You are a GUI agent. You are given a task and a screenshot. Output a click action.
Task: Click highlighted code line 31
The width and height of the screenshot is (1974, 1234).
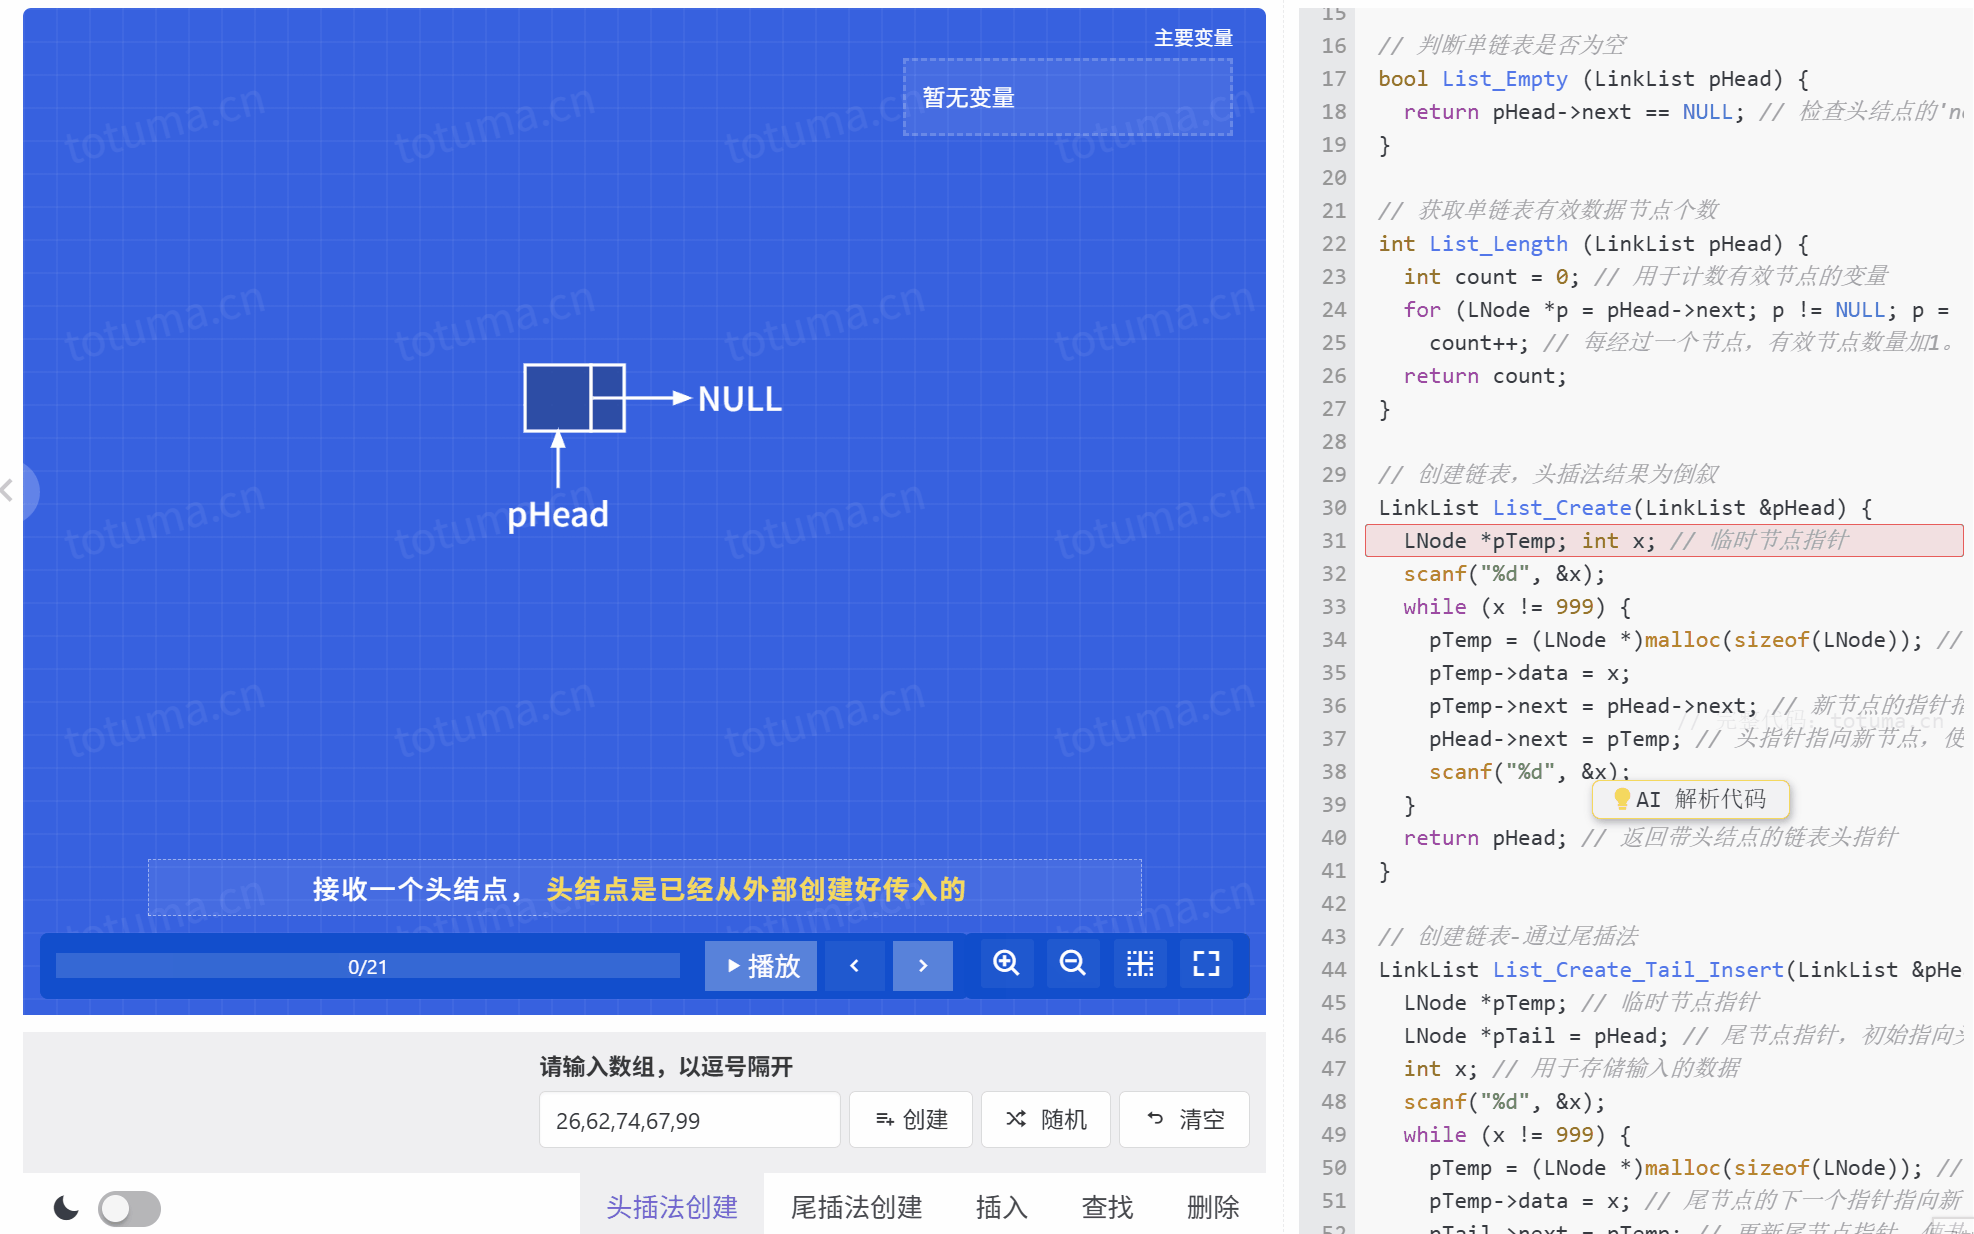(1664, 541)
